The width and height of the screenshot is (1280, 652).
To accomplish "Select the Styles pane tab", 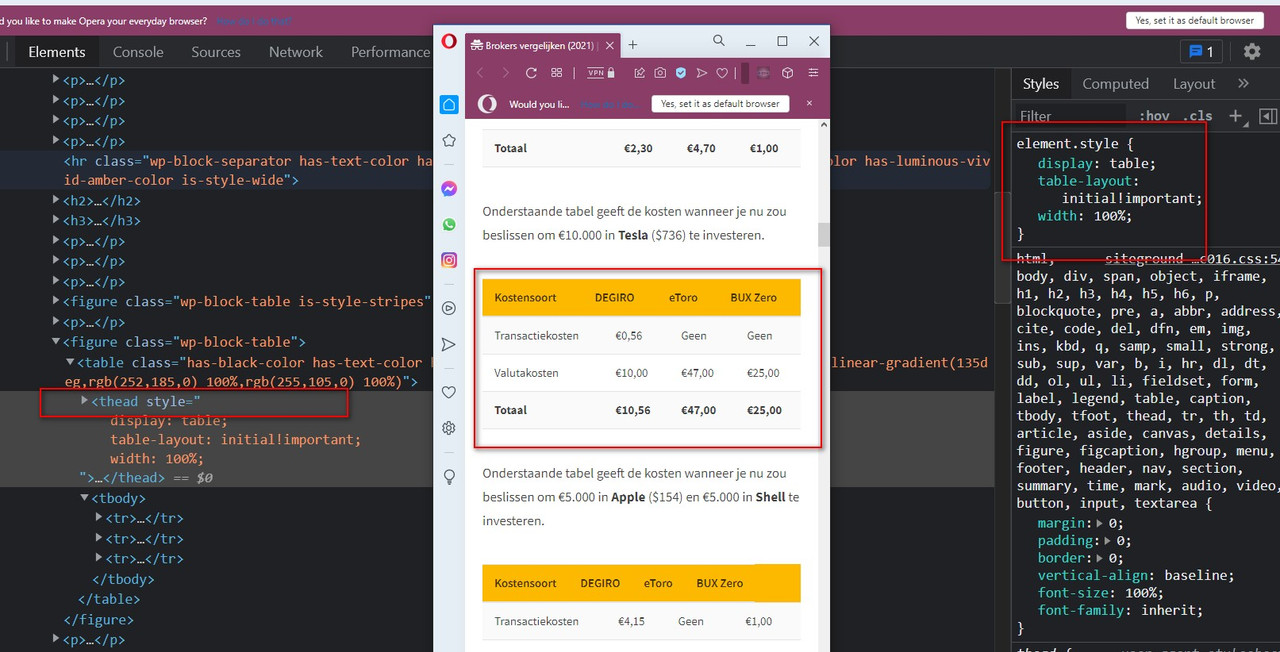I will tap(1041, 84).
